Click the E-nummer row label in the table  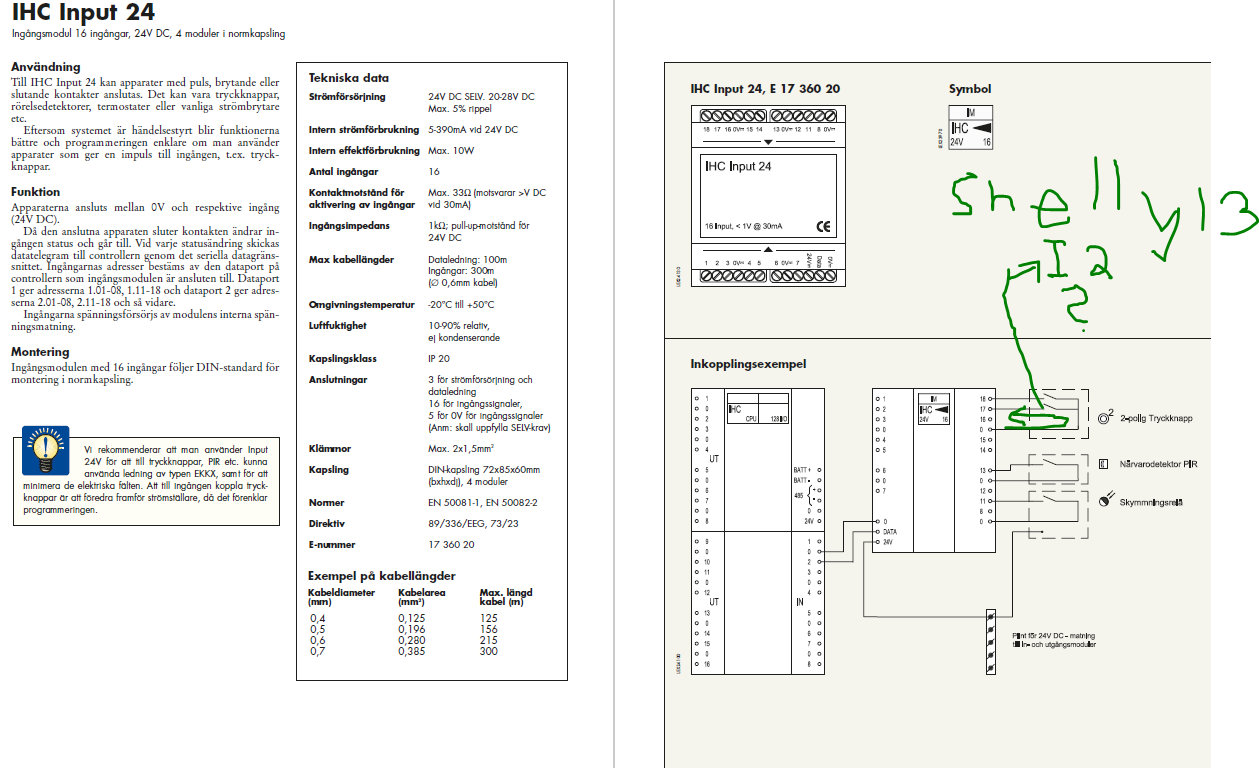(x=332, y=545)
